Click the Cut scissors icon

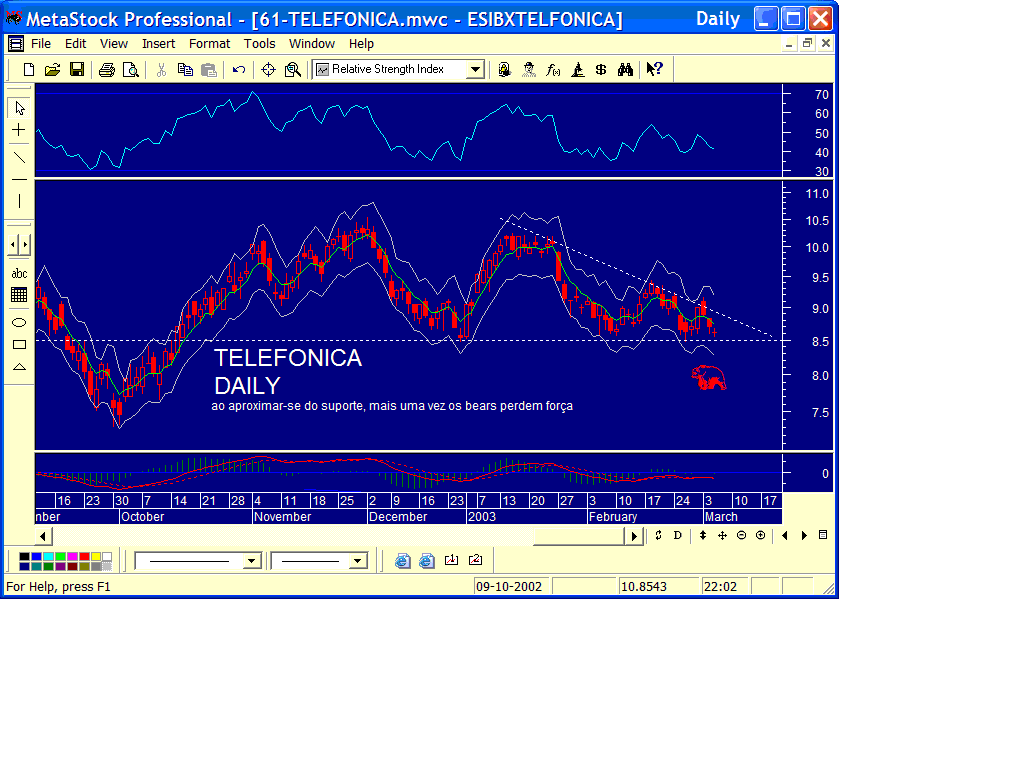click(161, 69)
